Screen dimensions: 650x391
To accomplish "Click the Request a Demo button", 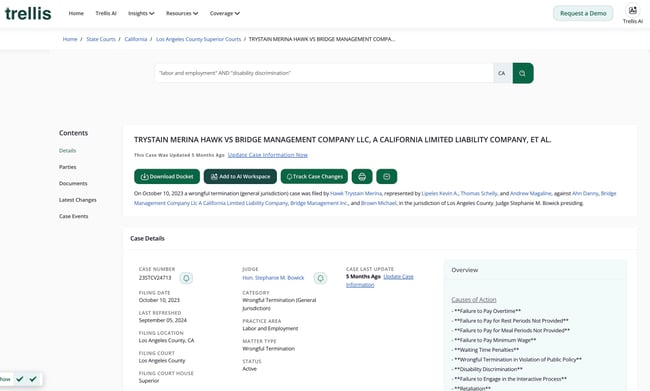I will tap(583, 13).
